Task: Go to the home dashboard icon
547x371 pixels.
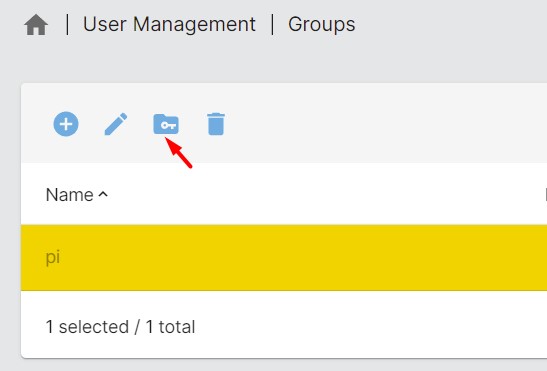Action: [x=36, y=25]
